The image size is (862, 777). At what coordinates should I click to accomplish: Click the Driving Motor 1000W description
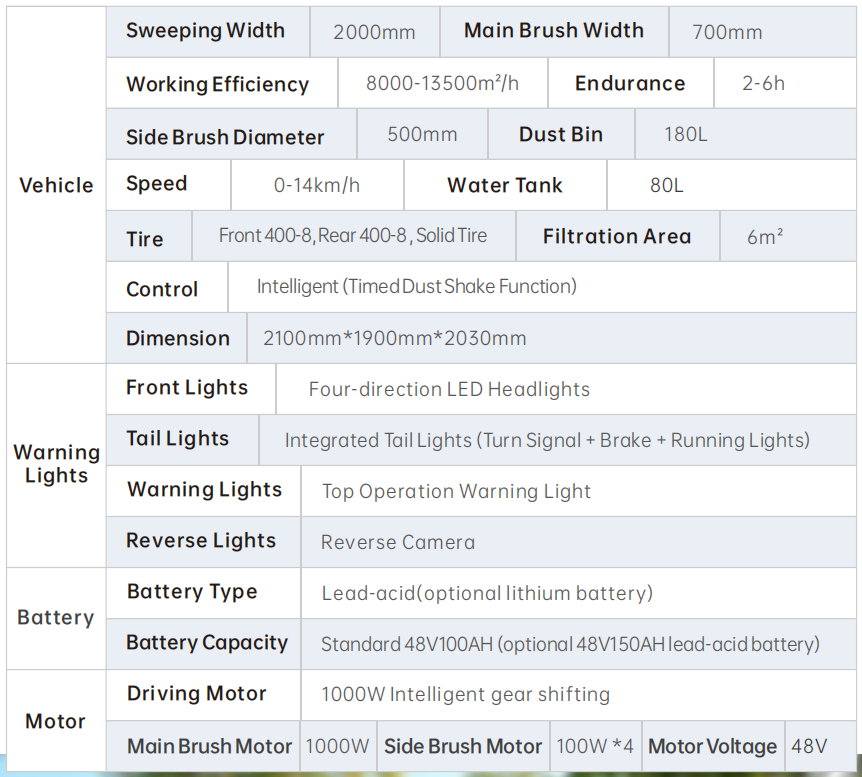click(466, 695)
